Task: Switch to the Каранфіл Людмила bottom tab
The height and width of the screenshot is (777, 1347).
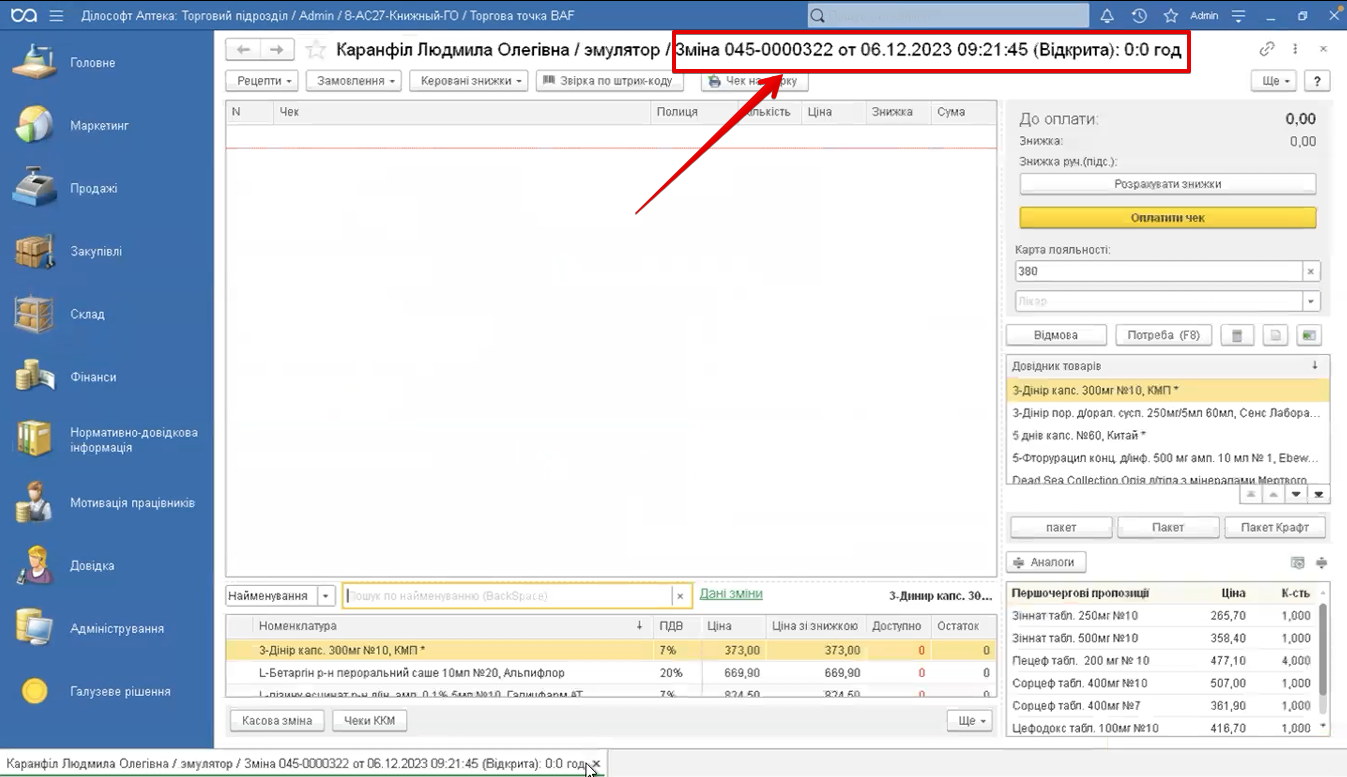Action: pyautogui.click(x=295, y=764)
